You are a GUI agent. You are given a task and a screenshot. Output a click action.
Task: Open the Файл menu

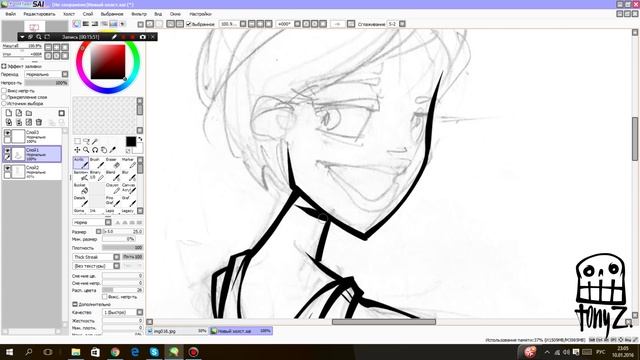[x=11, y=14]
